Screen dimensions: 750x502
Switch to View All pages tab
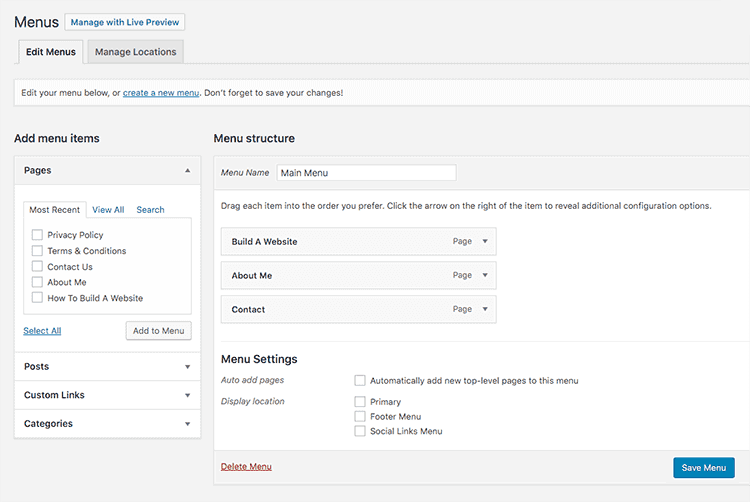(108, 210)
